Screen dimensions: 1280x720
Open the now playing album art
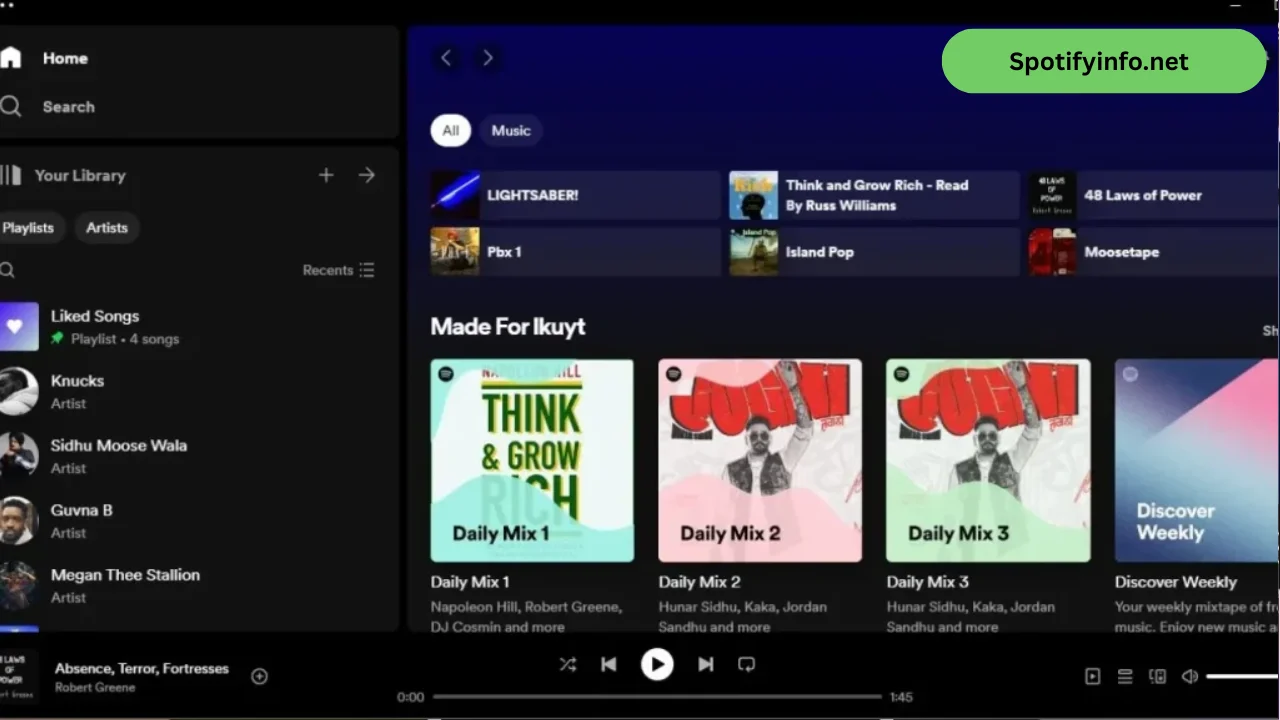[19, 677]
